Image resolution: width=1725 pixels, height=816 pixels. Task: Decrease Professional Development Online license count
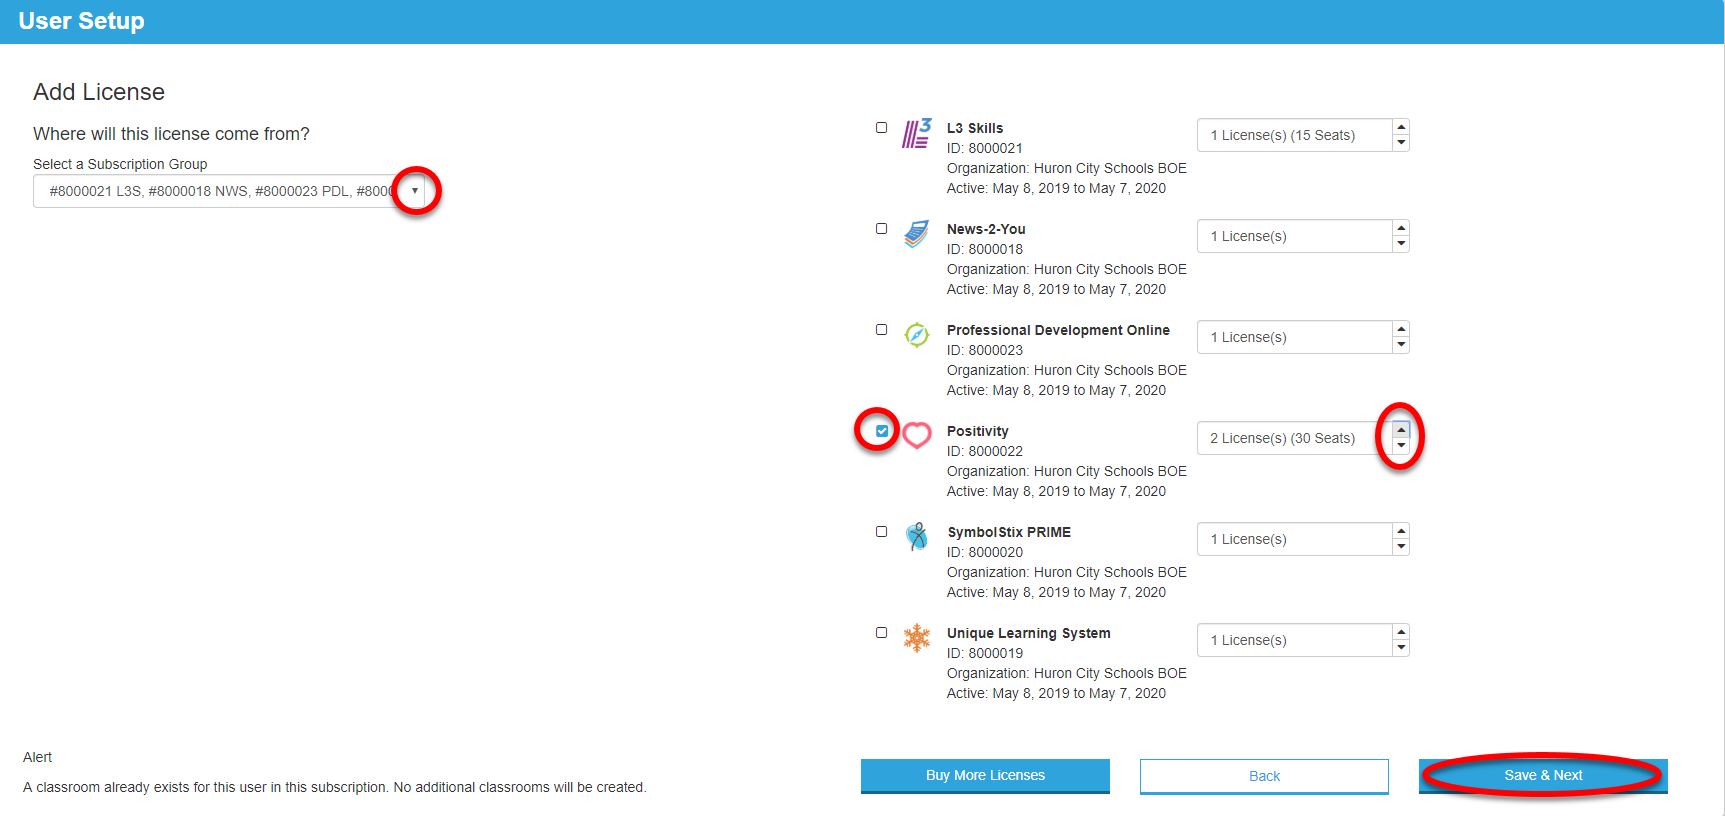(1401, 345)
